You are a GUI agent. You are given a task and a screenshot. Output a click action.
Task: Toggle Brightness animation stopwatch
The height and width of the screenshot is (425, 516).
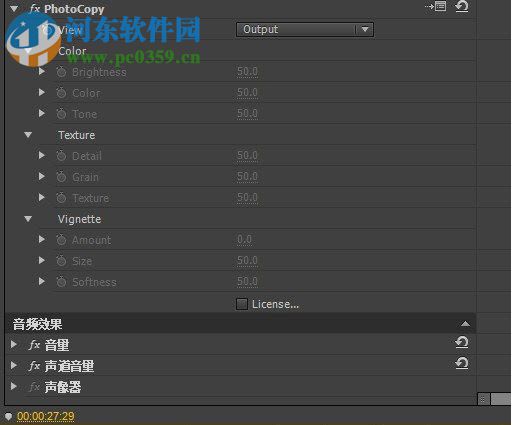(x=61, y=72)
